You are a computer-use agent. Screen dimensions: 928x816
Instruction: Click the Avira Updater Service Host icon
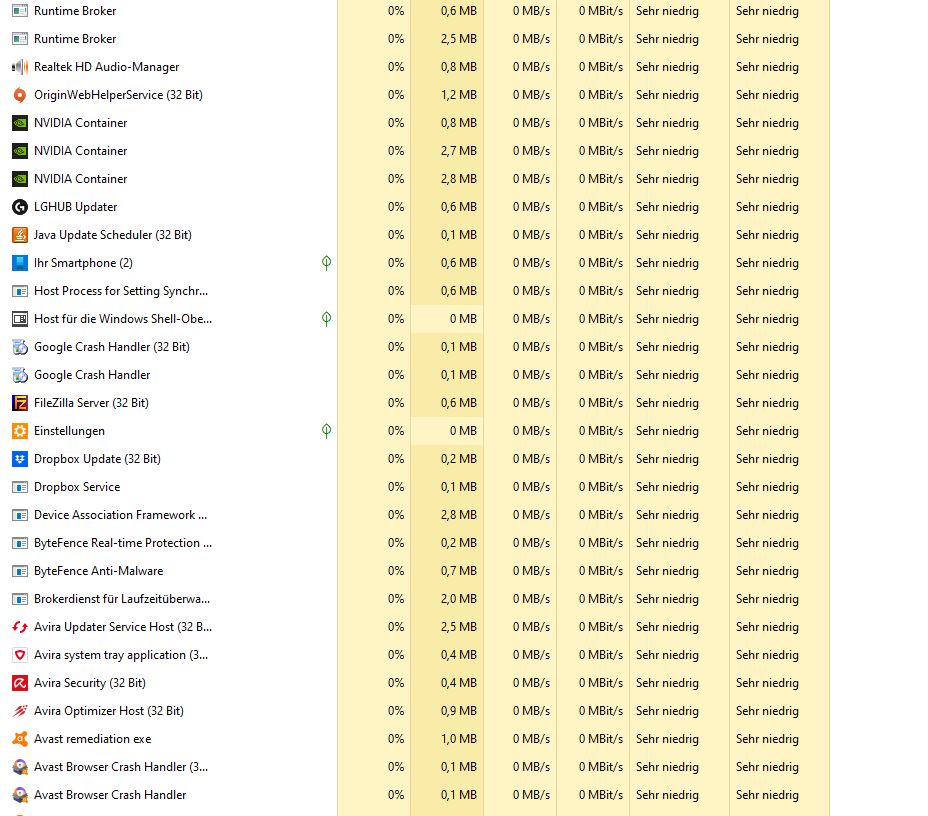pyautogui.click(x=20, y=627)
